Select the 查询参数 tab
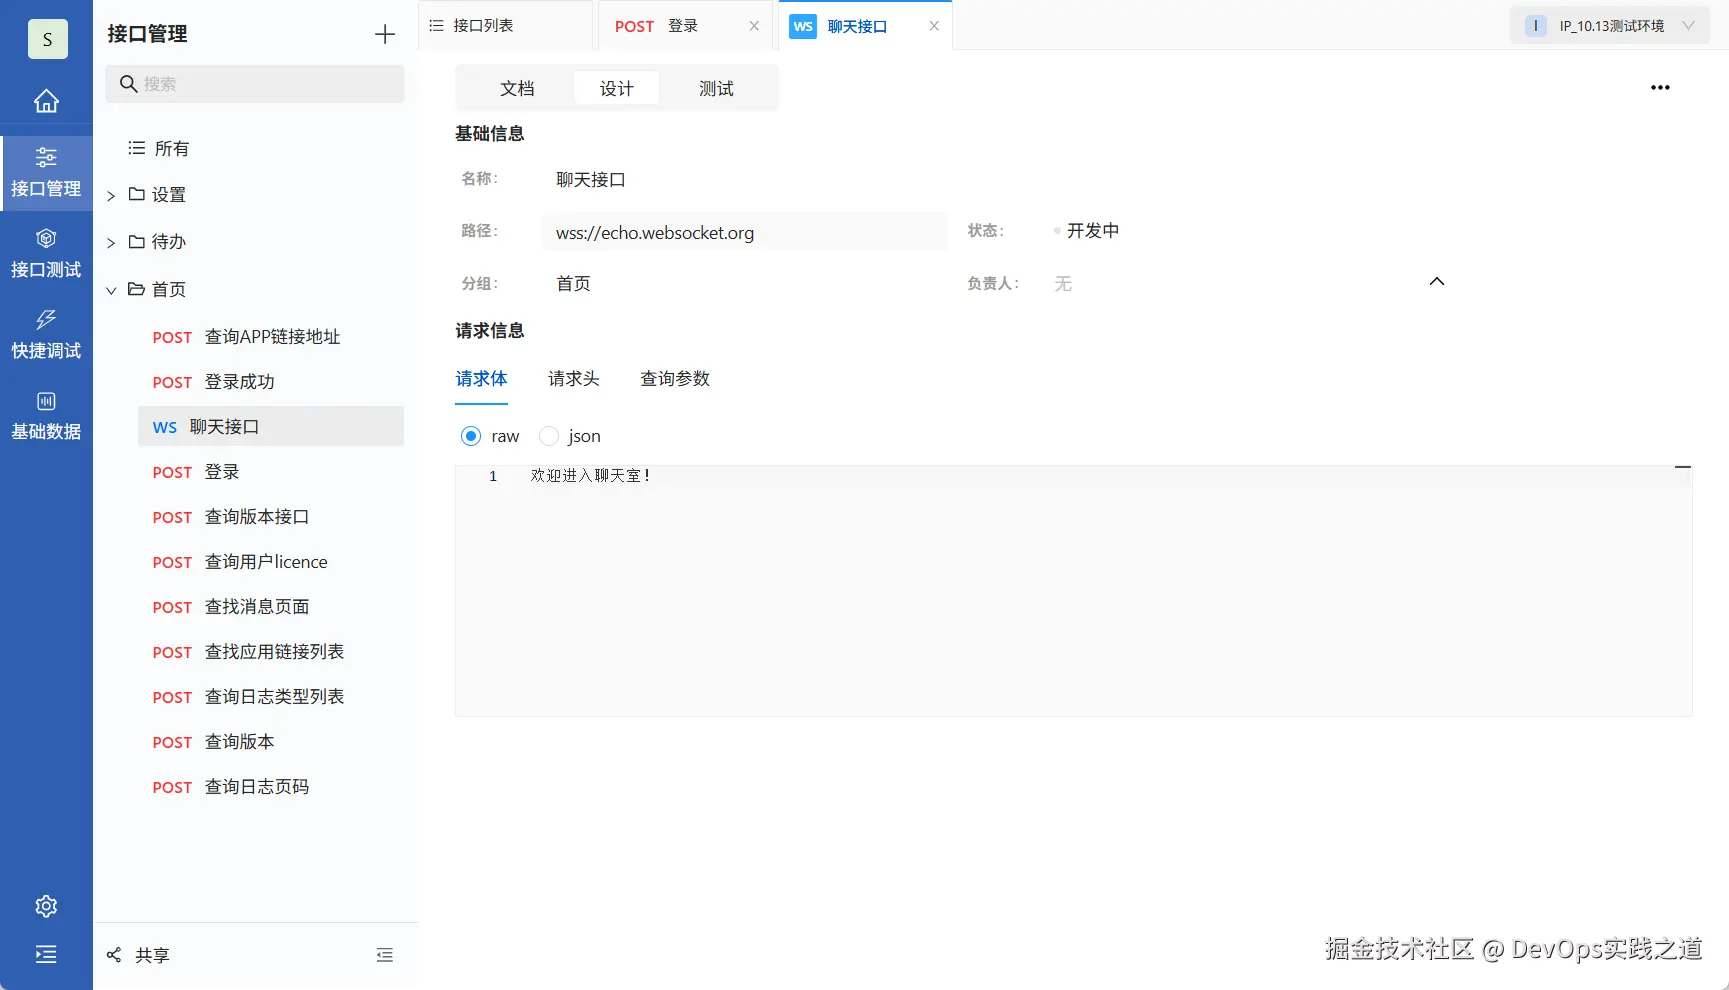This screenshot has height=990, width=1729. pyautogui.click(x=675, y=379)
